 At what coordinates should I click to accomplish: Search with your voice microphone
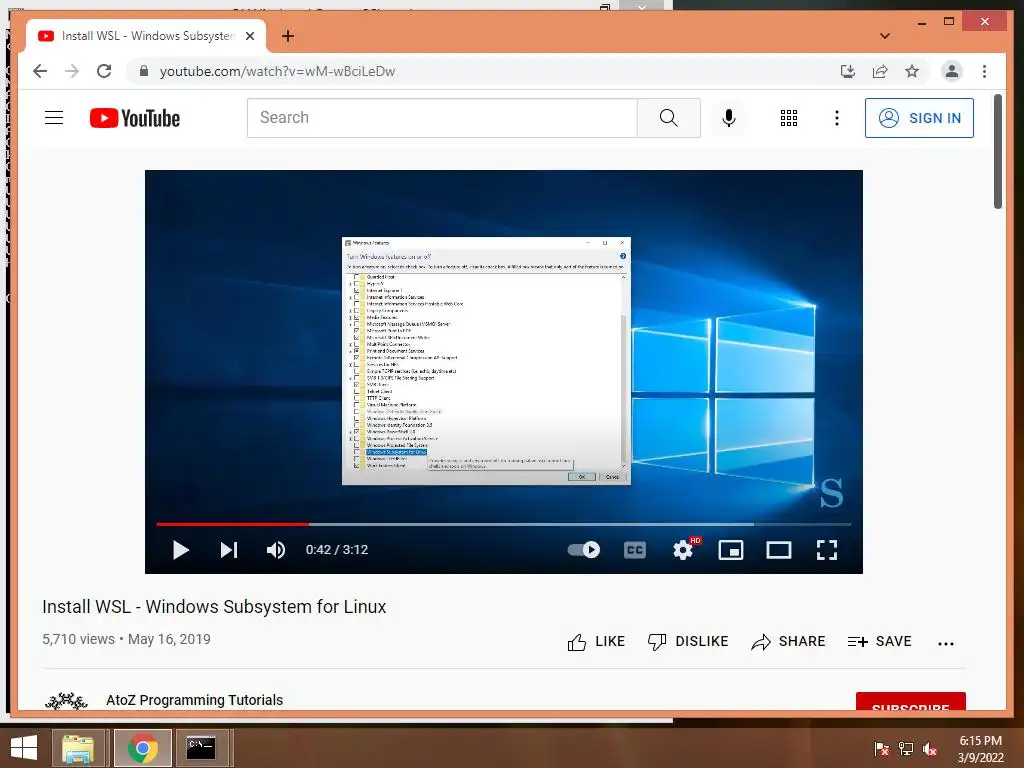pos(729,118)
